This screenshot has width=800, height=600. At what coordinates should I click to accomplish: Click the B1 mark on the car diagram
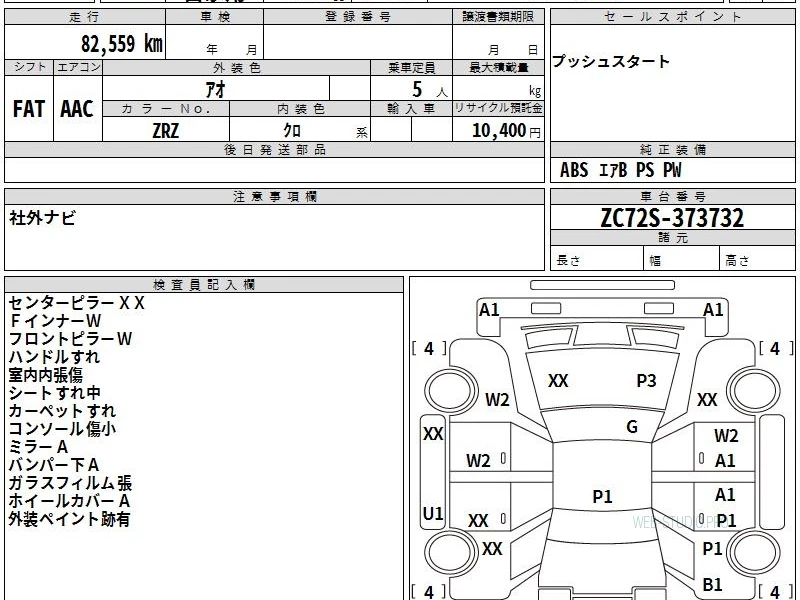coord(712,584)
